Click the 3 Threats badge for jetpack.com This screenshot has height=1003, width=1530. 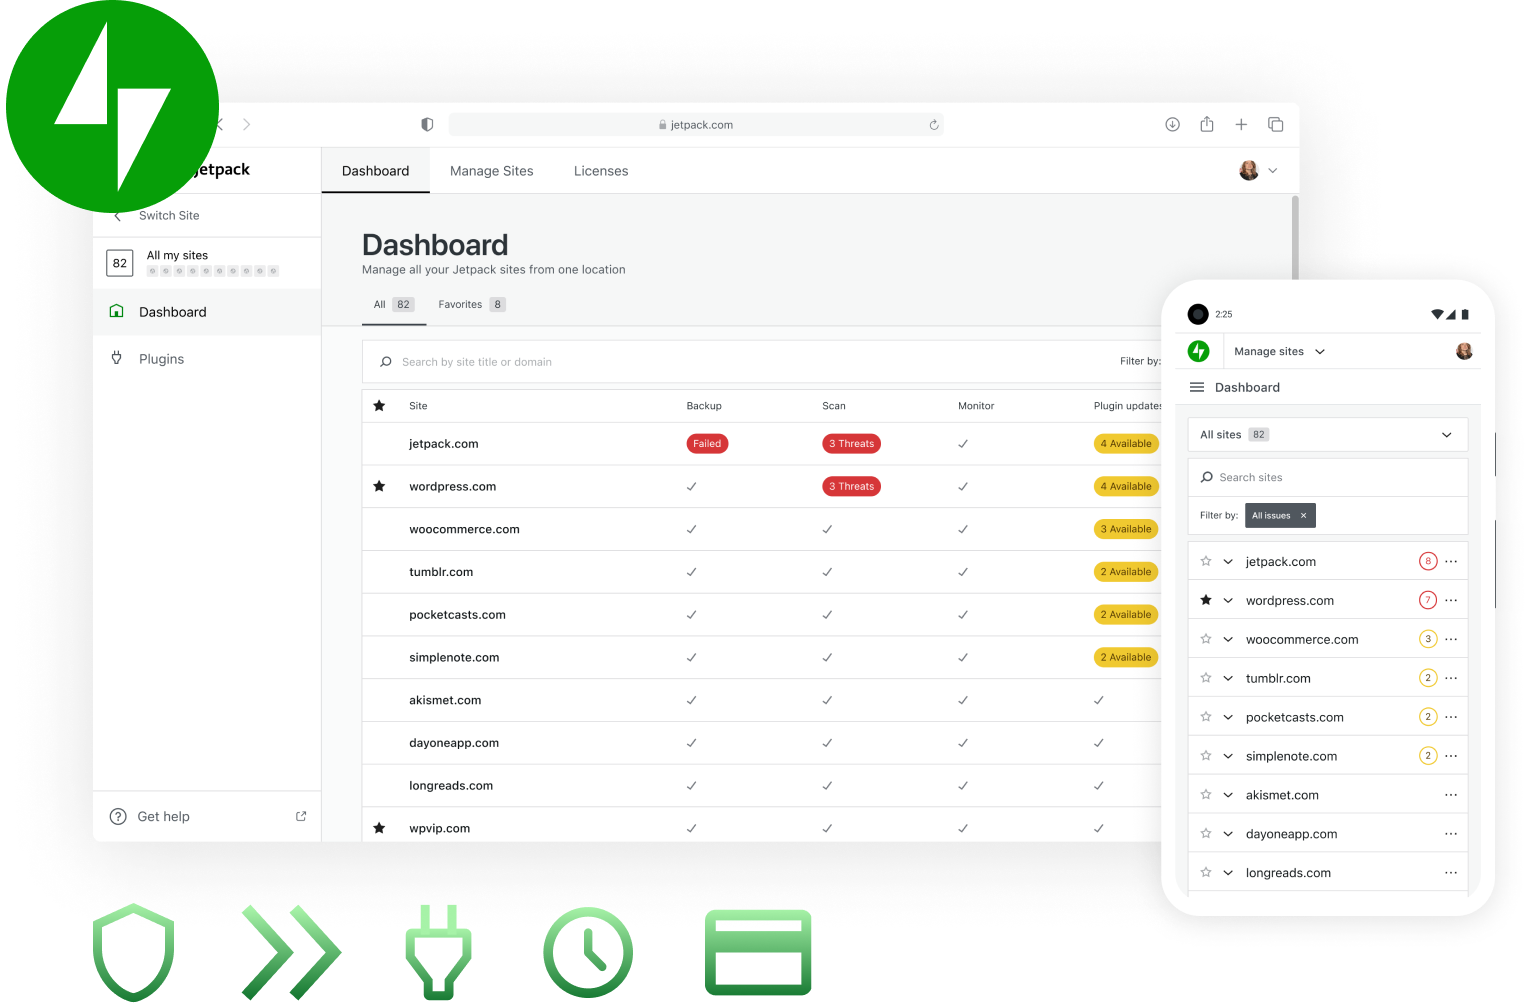click(x=851, y=444)
